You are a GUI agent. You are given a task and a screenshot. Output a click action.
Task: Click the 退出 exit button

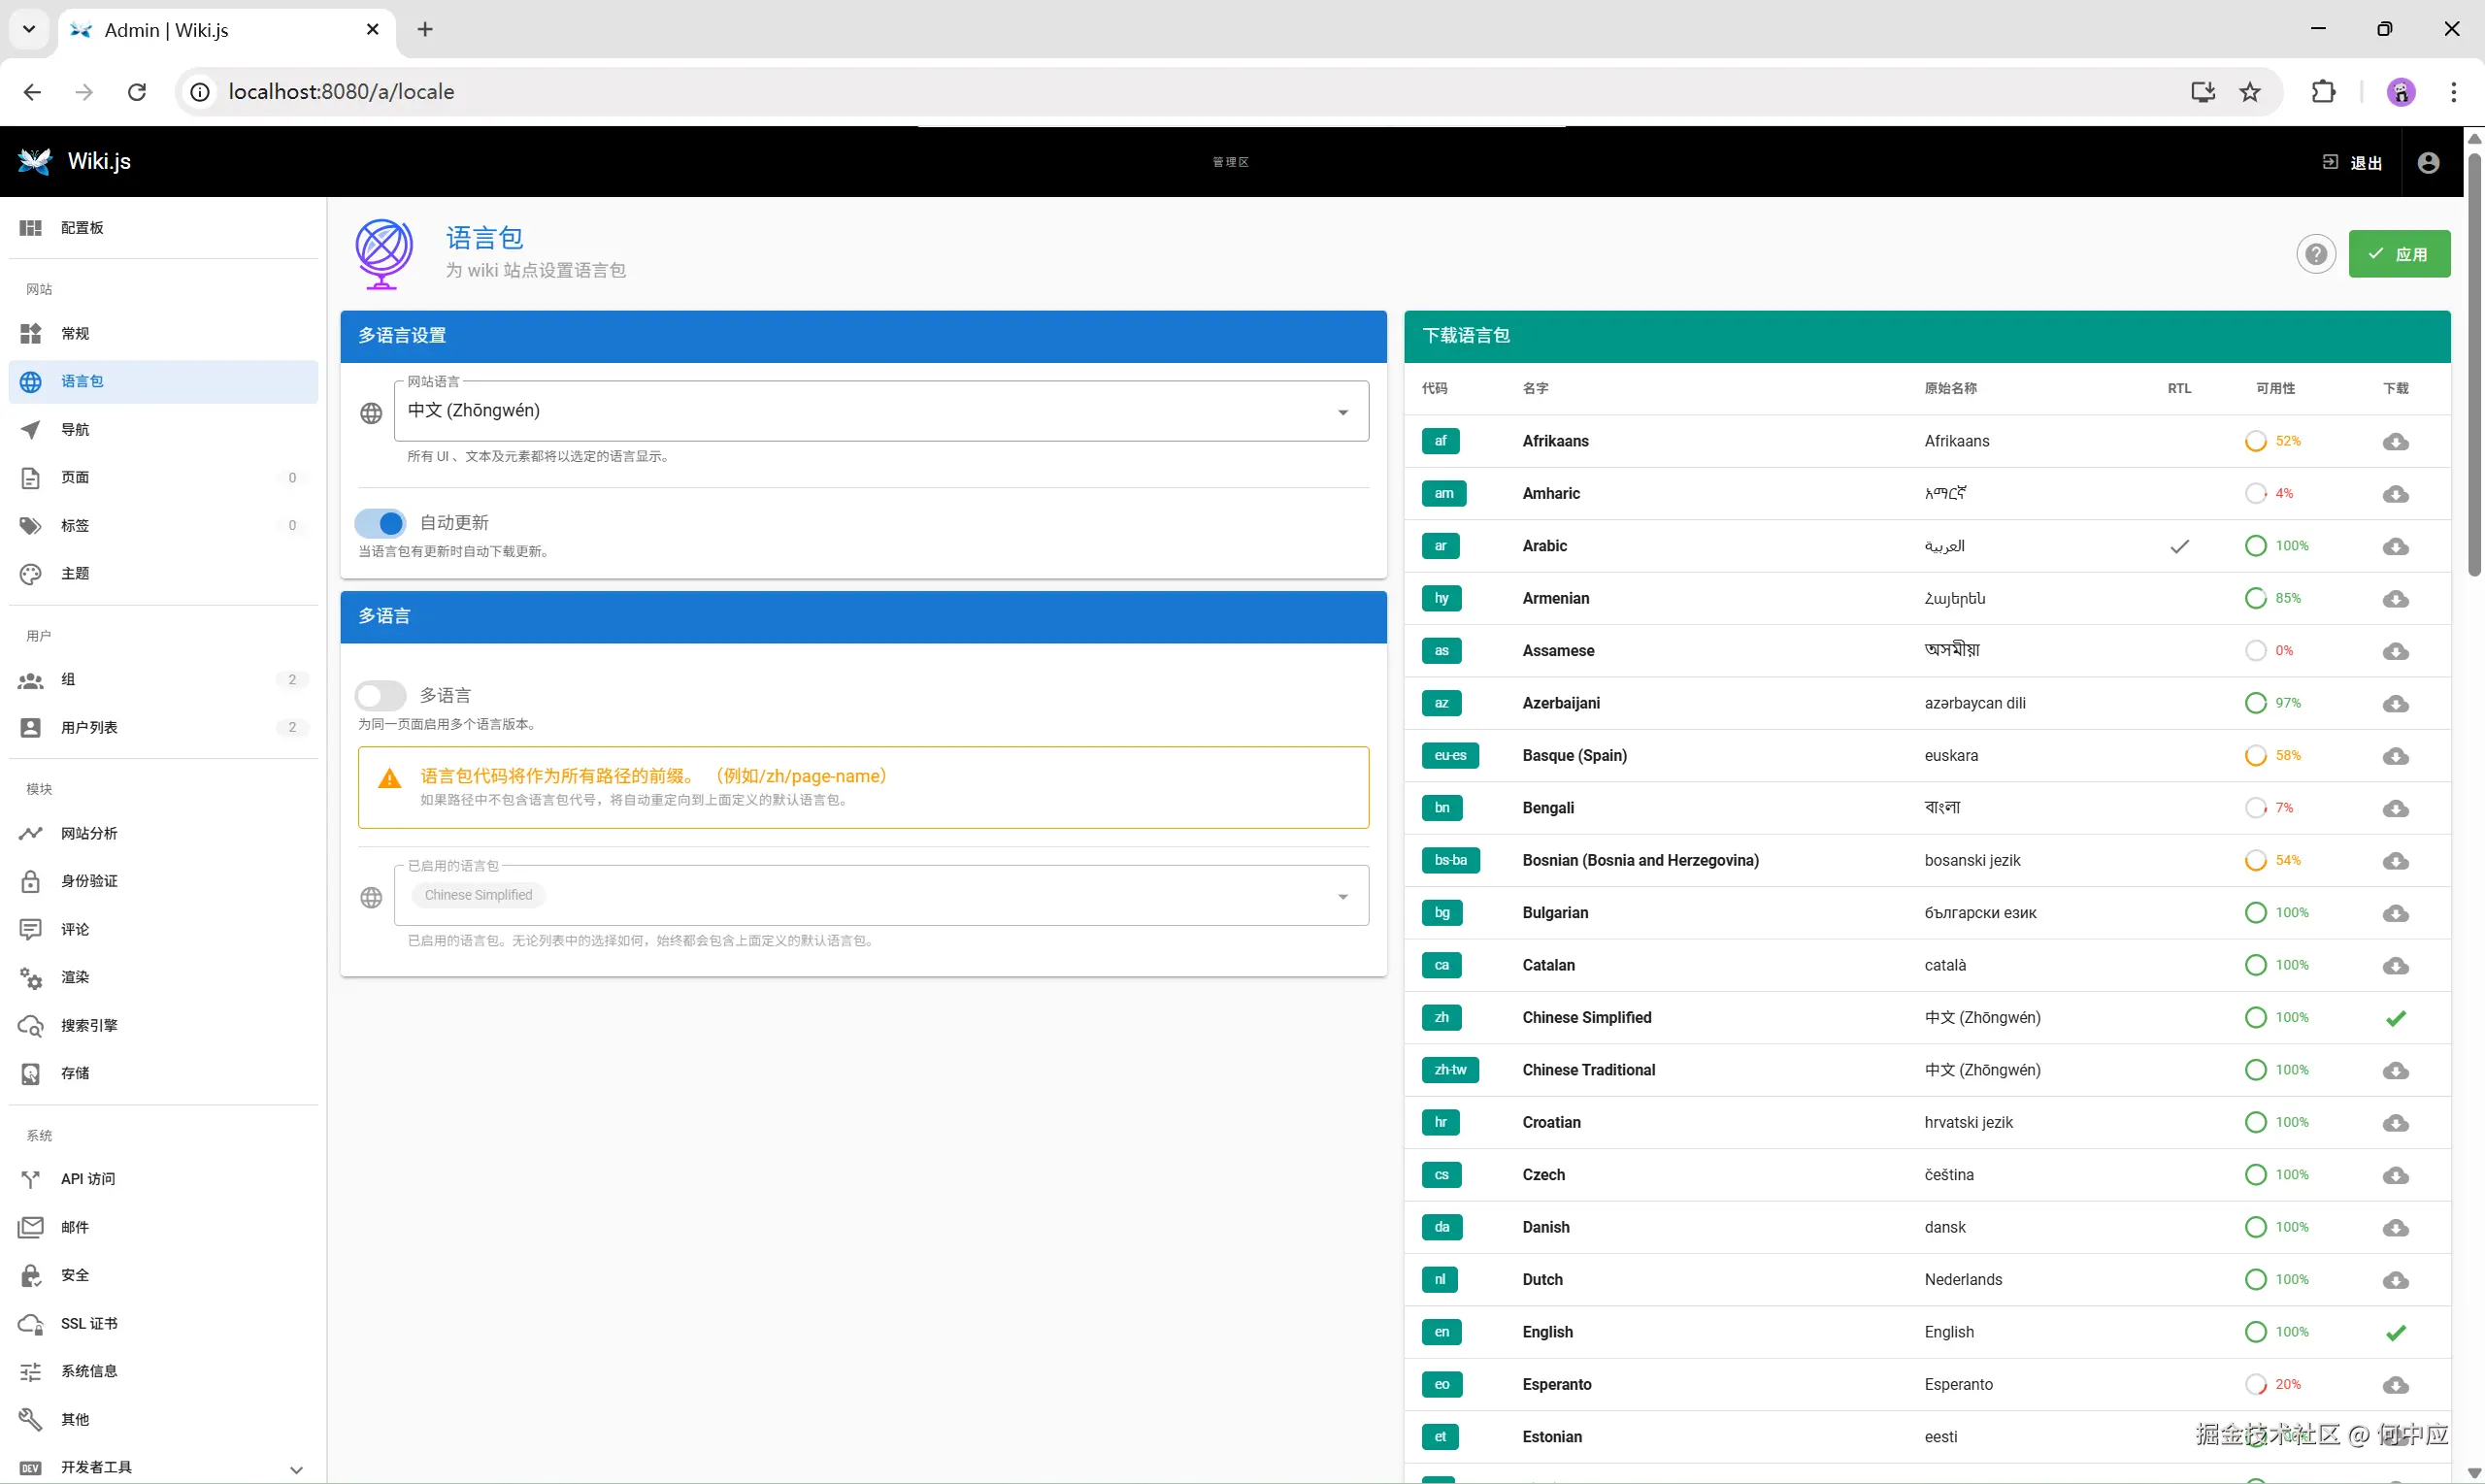[x=2352, y=162]
